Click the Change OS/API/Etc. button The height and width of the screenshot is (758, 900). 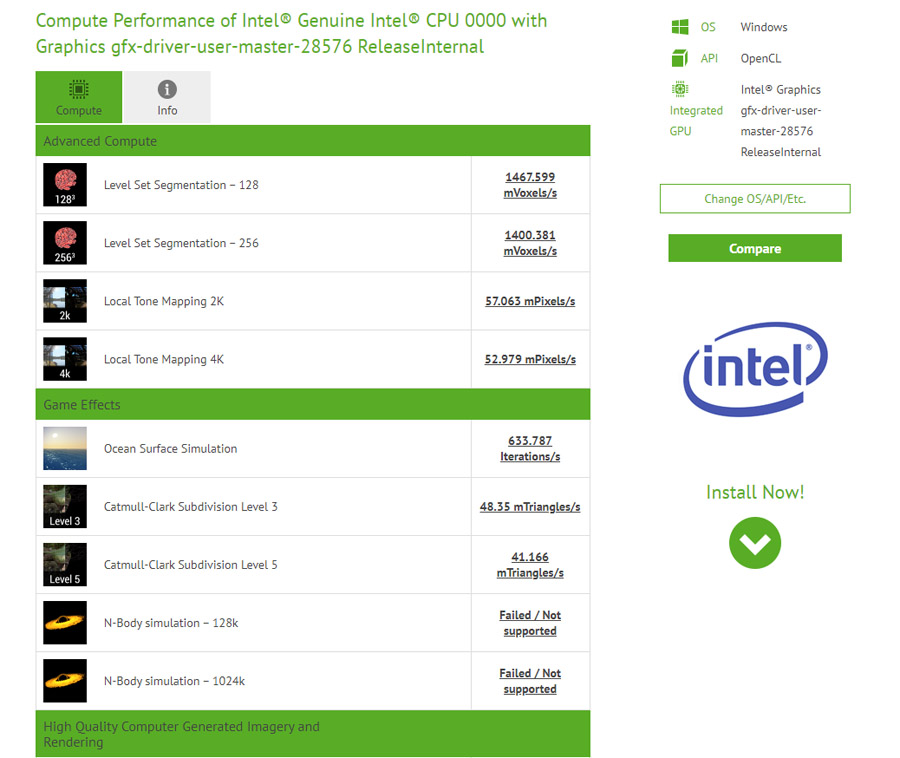click(x=755, y=199)
